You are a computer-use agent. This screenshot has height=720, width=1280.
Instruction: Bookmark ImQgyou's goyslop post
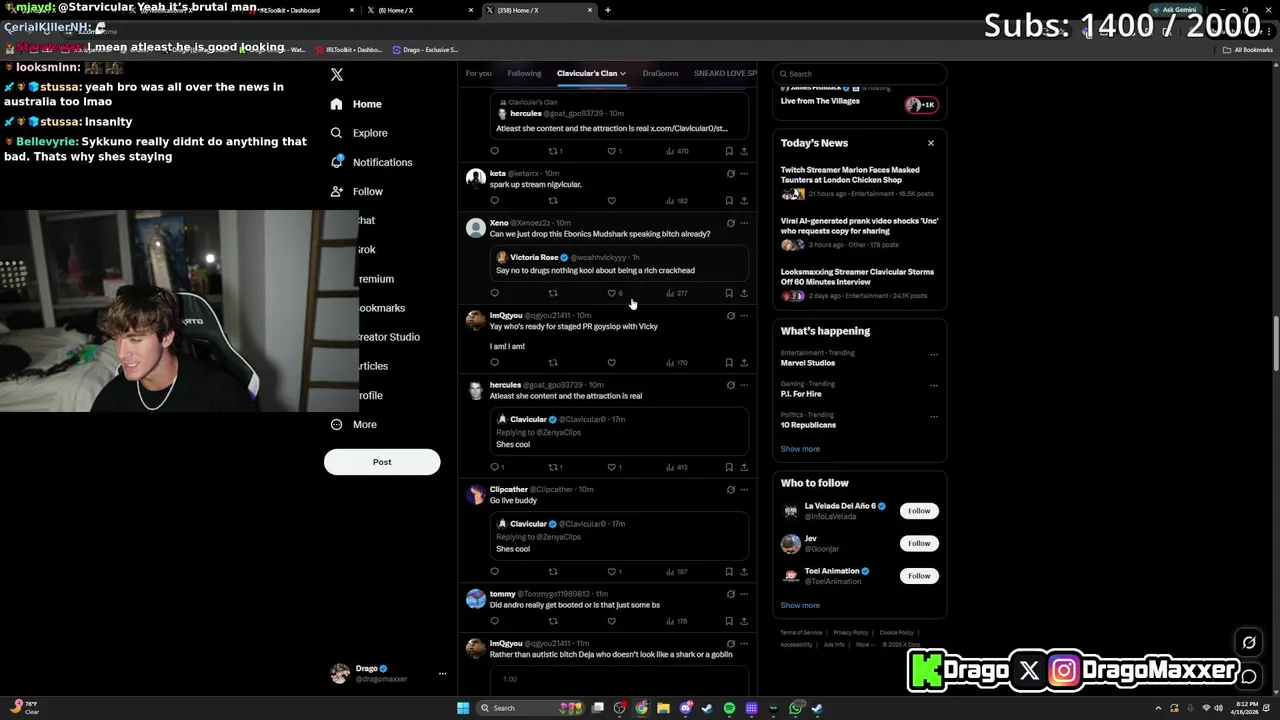[729, 363]
